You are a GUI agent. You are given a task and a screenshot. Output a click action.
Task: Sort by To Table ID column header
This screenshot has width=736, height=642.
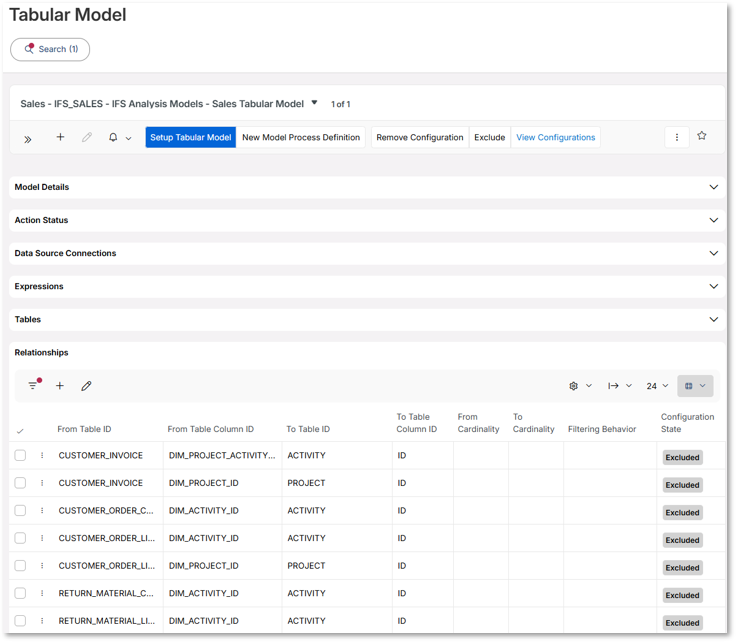(308, 429)
